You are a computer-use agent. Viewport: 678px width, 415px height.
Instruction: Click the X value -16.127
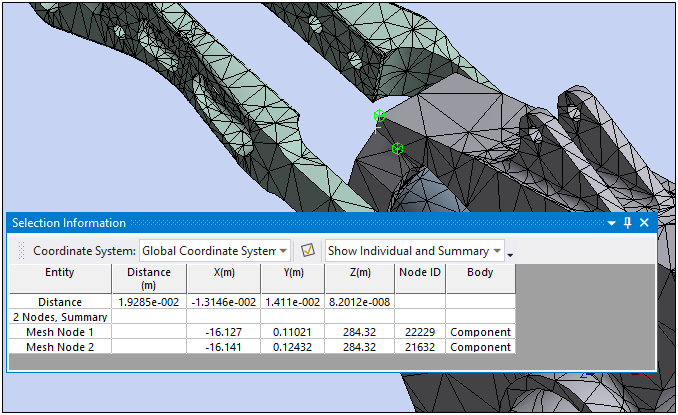(224, 332)
